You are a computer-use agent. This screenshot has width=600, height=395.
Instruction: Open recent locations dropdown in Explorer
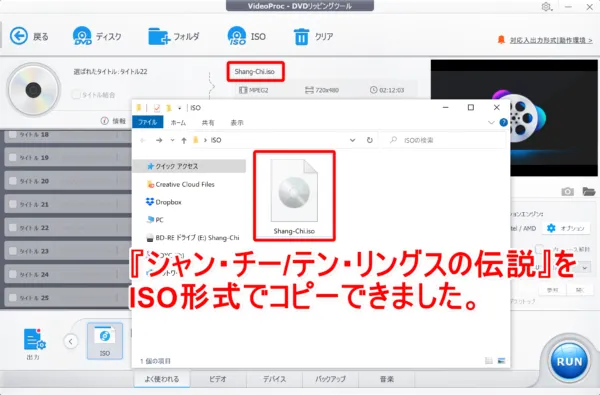coord(173,140)
